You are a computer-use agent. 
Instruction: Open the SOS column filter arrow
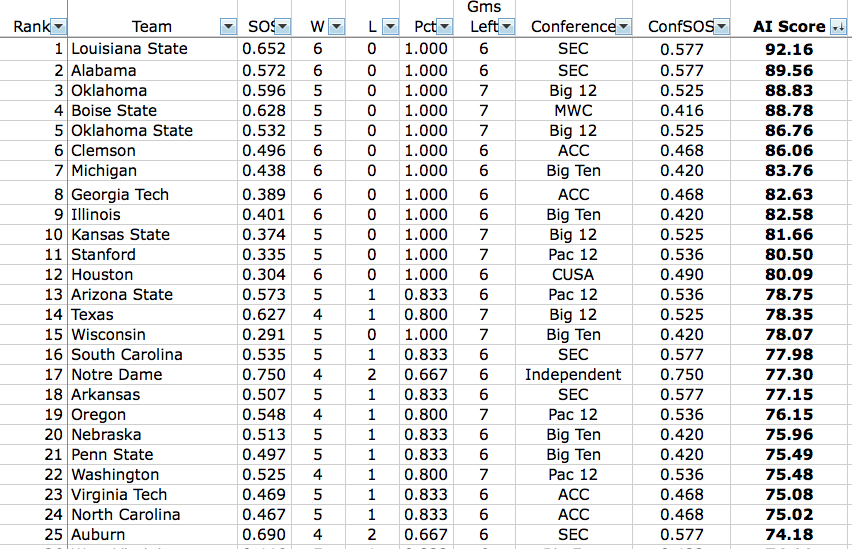283,26
